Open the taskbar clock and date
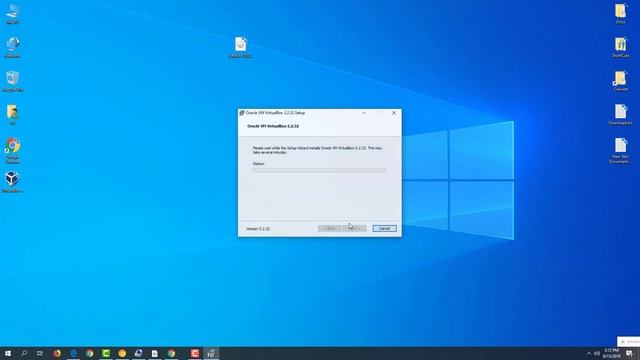Screen dimensions: 640x360 [x=611, y=353]
